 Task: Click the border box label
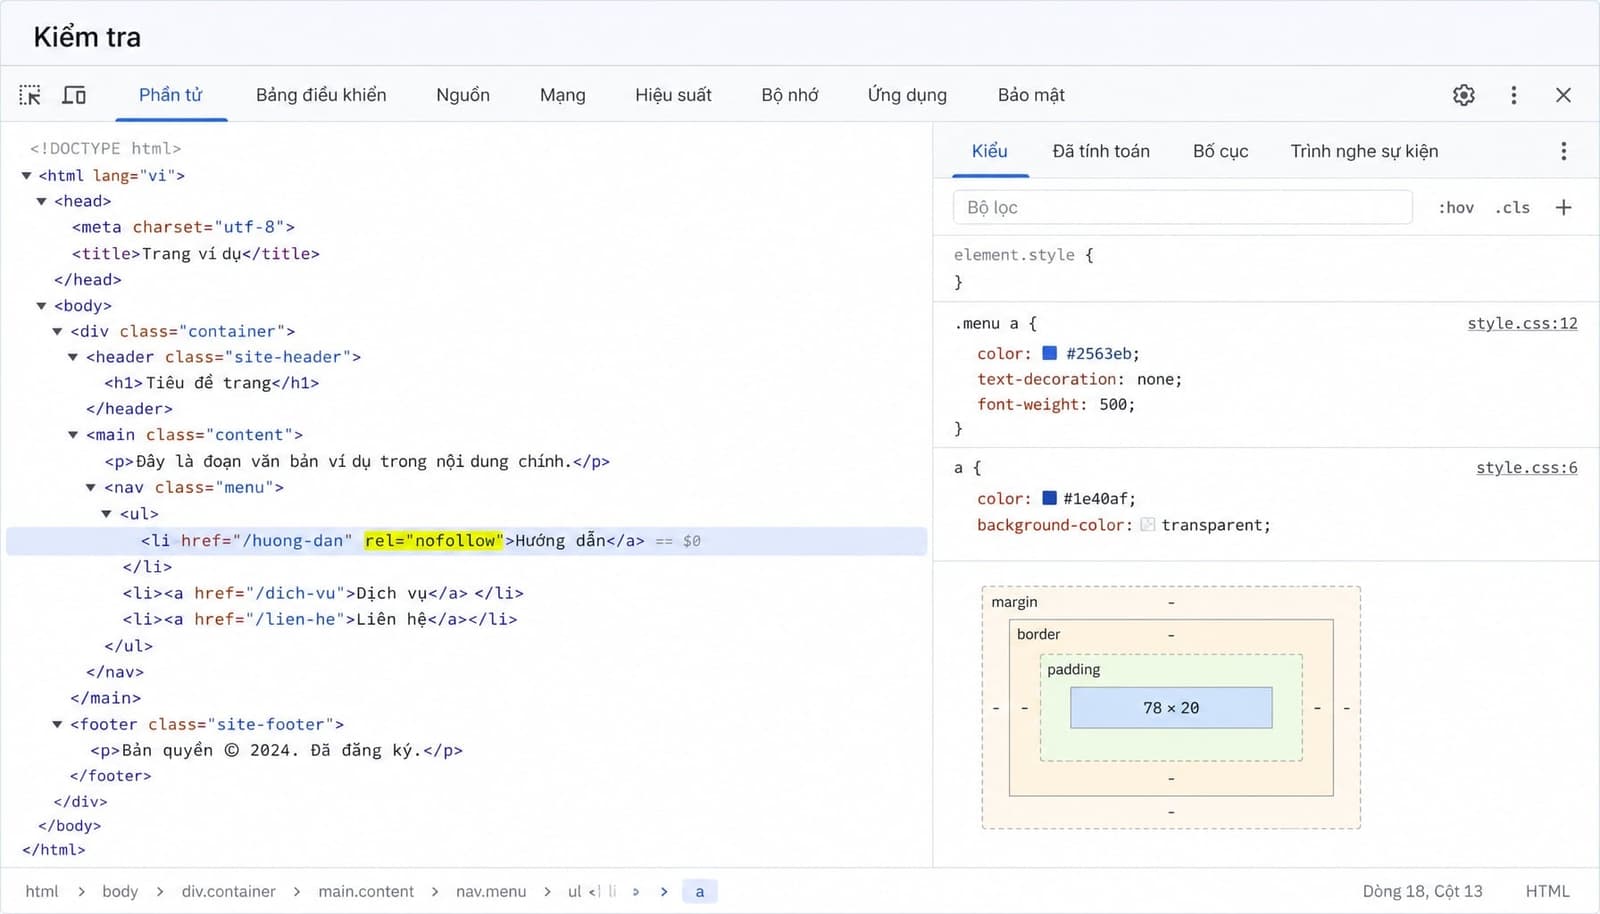[1038, 634]
